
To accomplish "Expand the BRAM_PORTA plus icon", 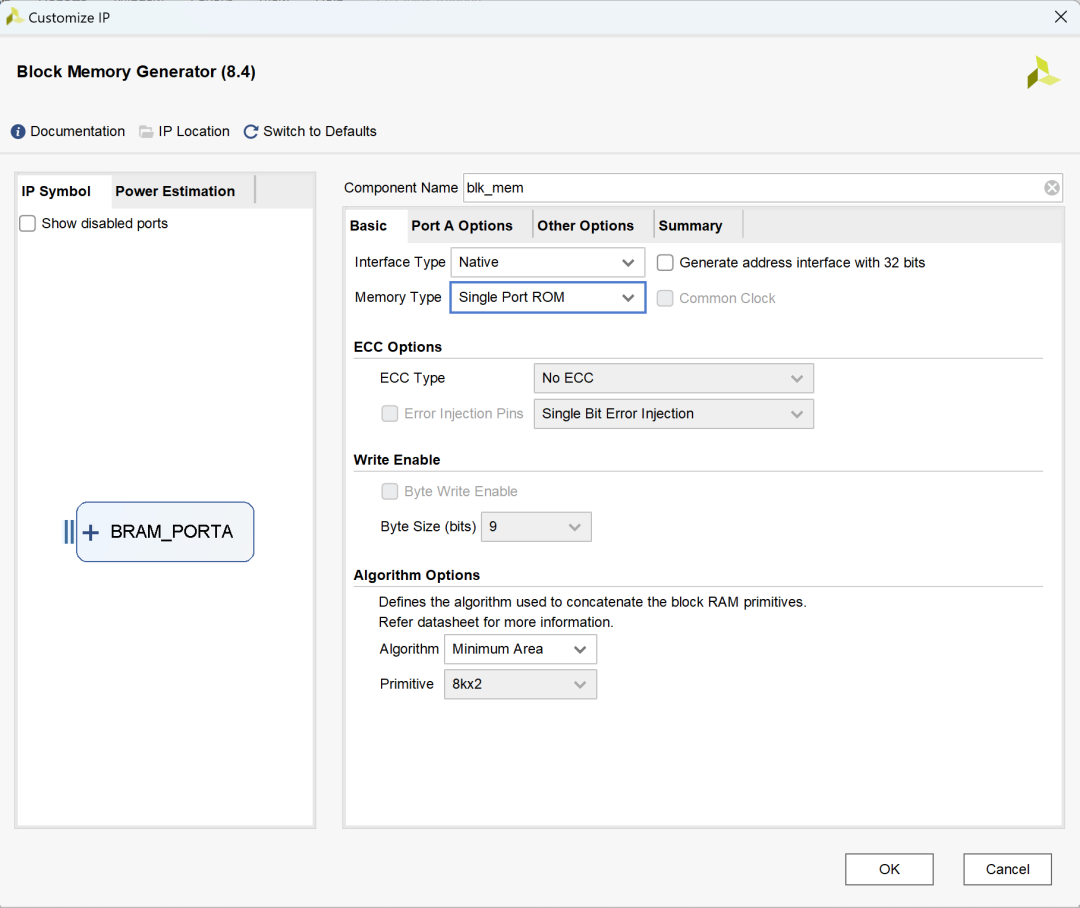I will [x=90, y=532].
